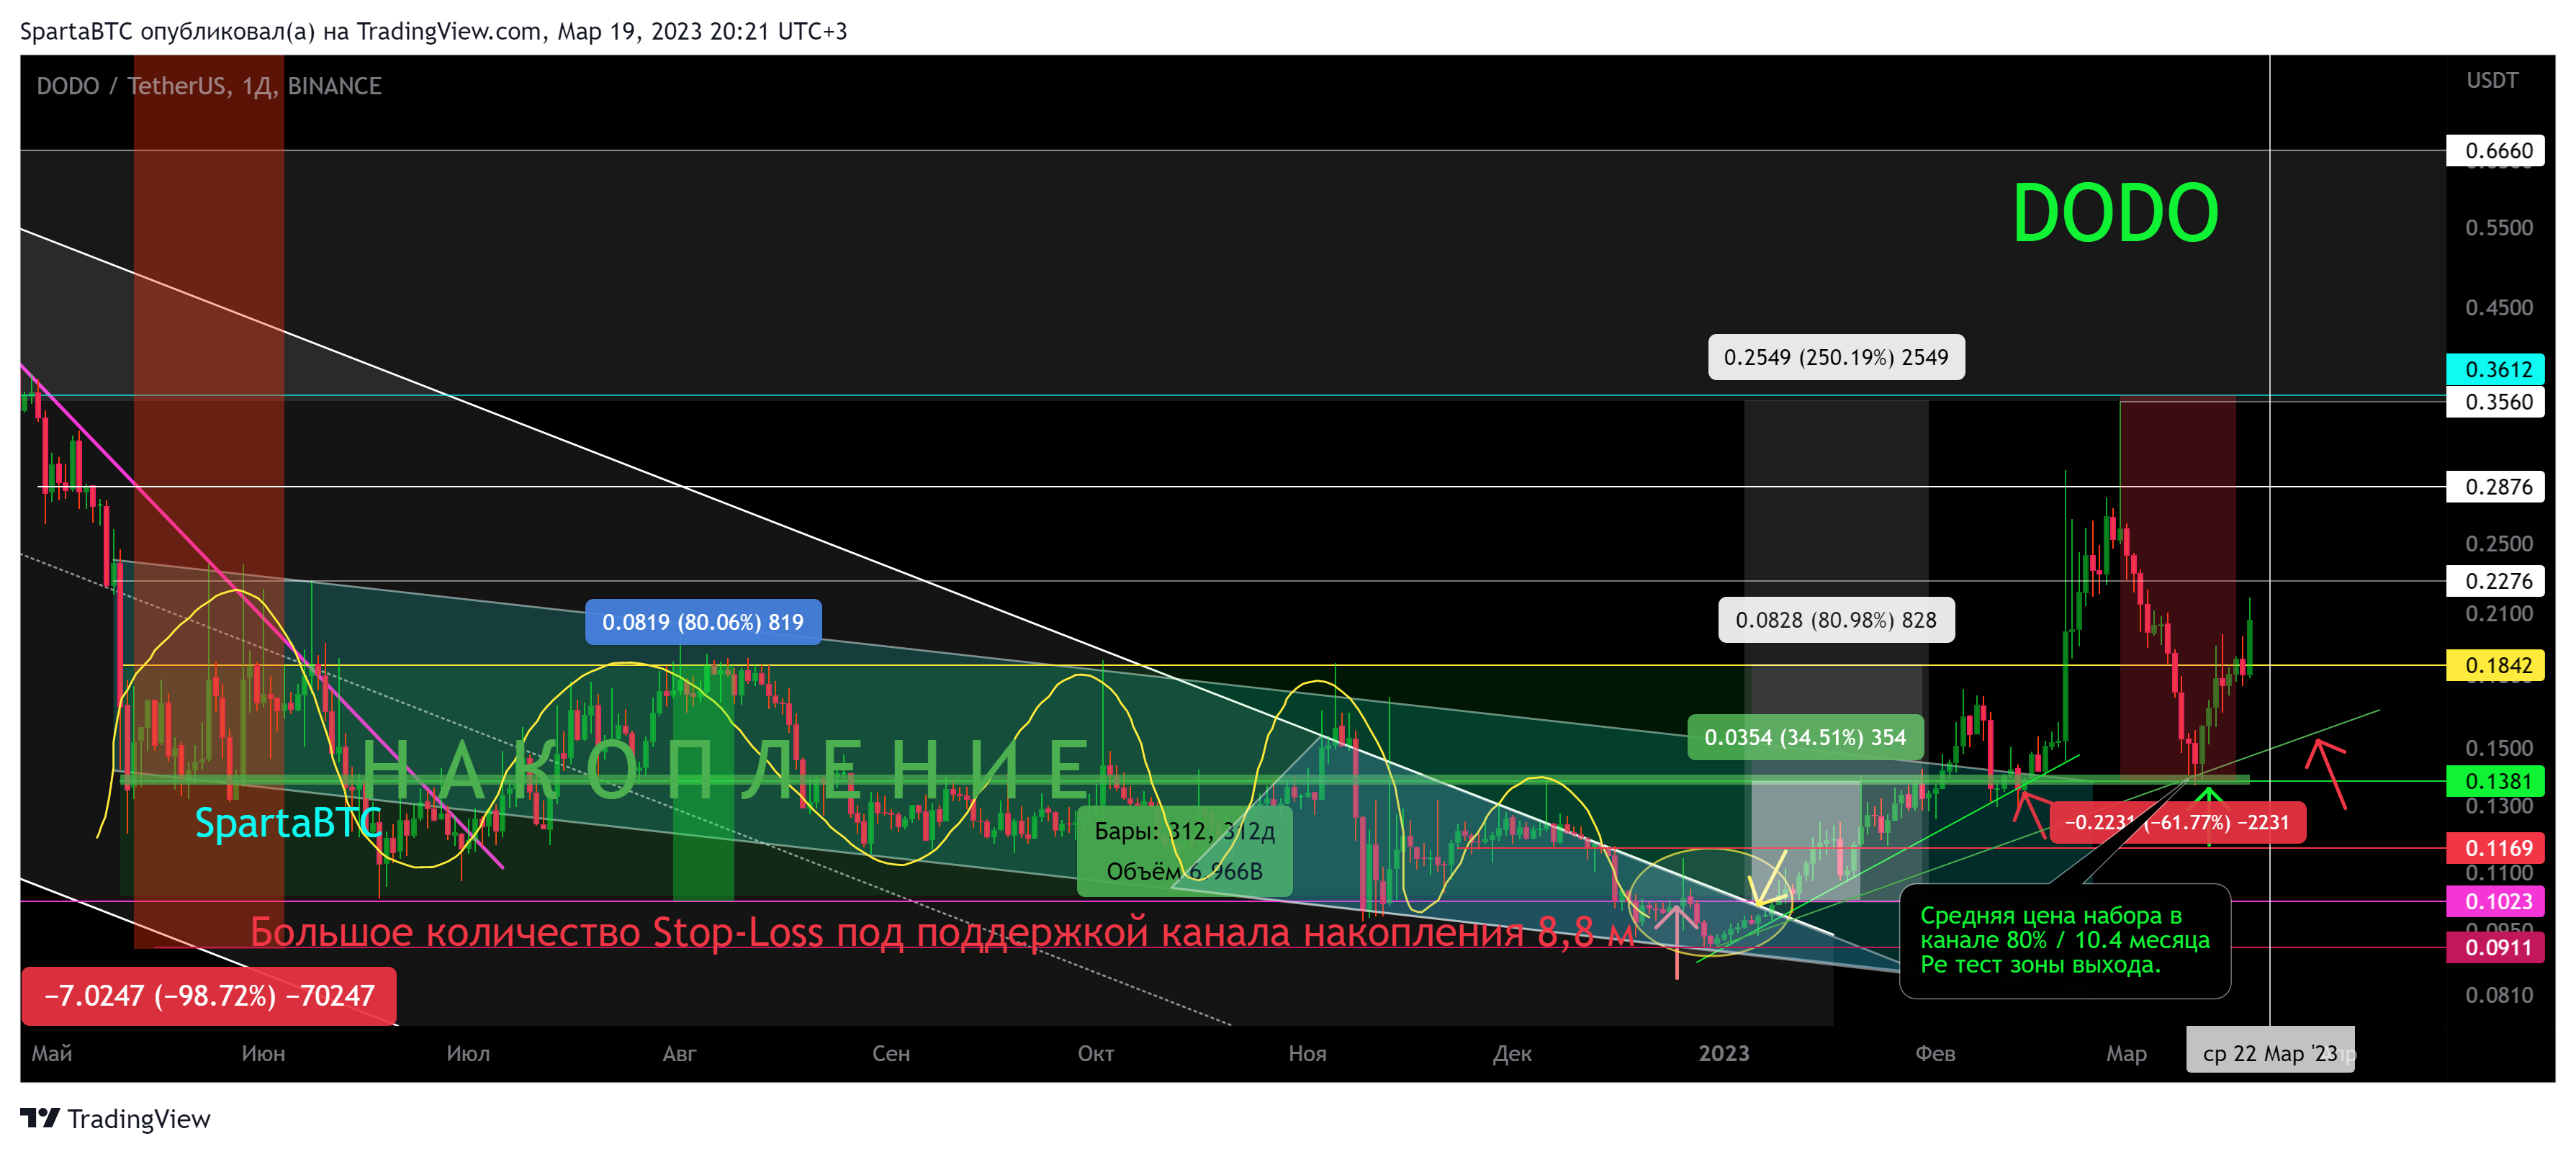
Task: Click the red Stop-Loss annotation text
Action: pyautogui.click(x=941, y=932)
